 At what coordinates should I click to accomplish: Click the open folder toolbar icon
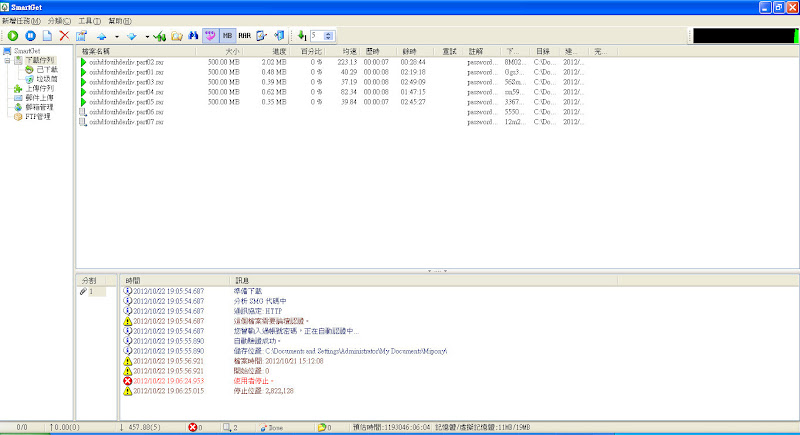point(176,35)
